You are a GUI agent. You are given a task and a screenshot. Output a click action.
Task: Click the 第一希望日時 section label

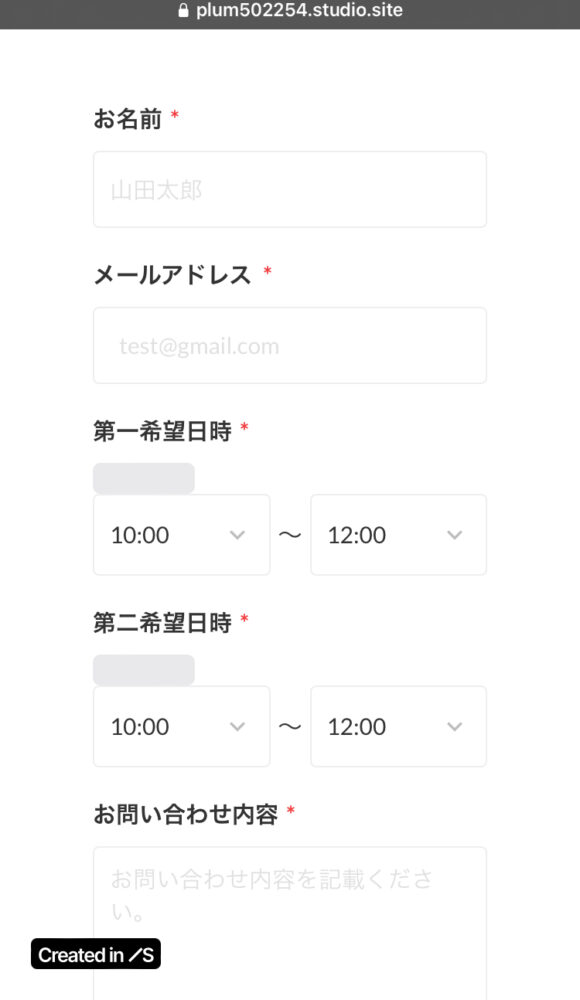[162, 432]
